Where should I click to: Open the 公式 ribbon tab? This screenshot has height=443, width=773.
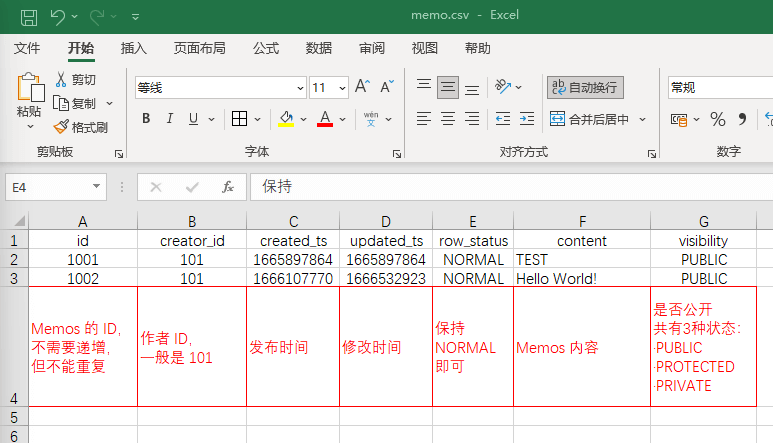(266, 48)
